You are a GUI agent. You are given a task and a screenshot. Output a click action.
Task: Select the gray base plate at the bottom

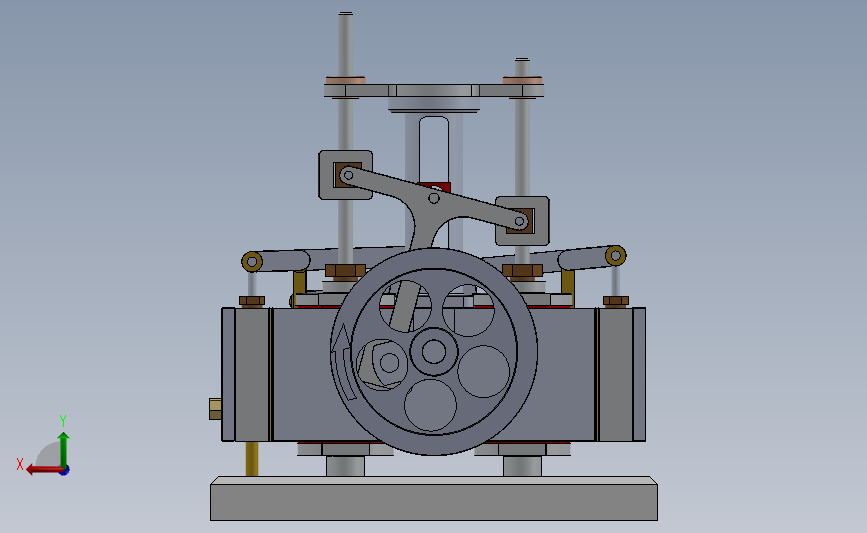coord(434,498)
